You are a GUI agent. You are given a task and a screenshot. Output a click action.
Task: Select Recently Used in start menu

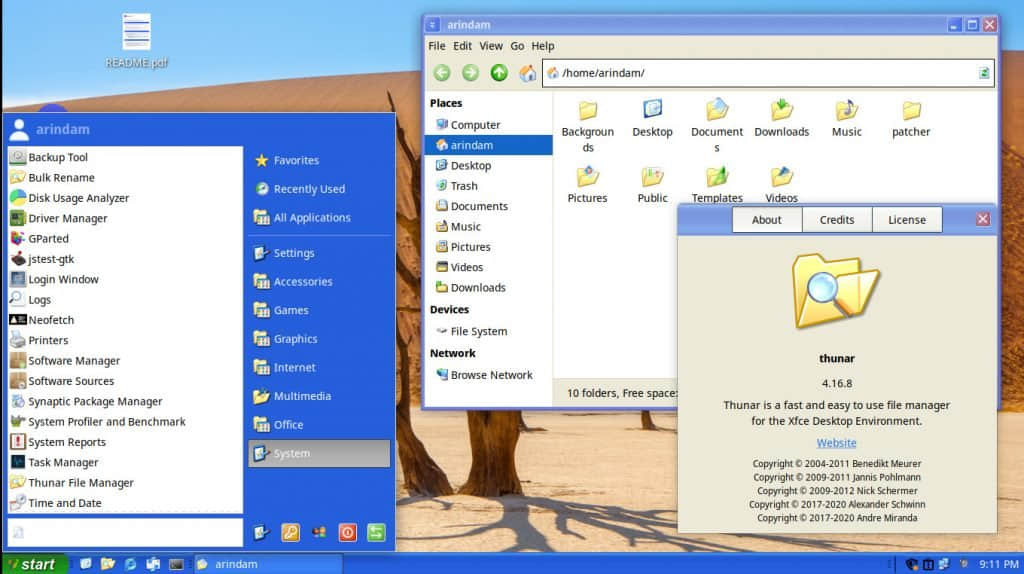pyautogui.click(x=319, y=189)
